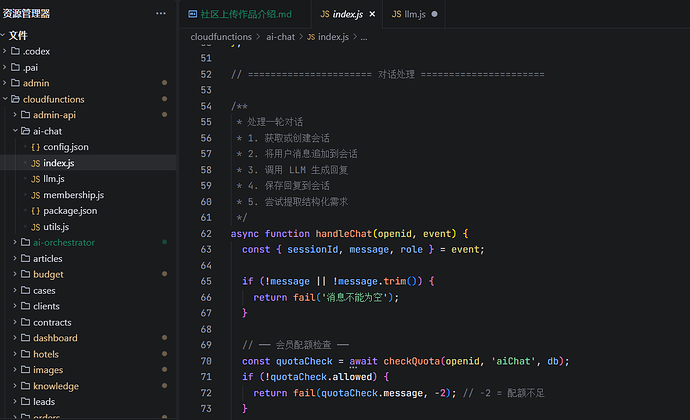This screenshot has height=420, width=690.
Task: Click the handleChat function name
Action: 344,234
